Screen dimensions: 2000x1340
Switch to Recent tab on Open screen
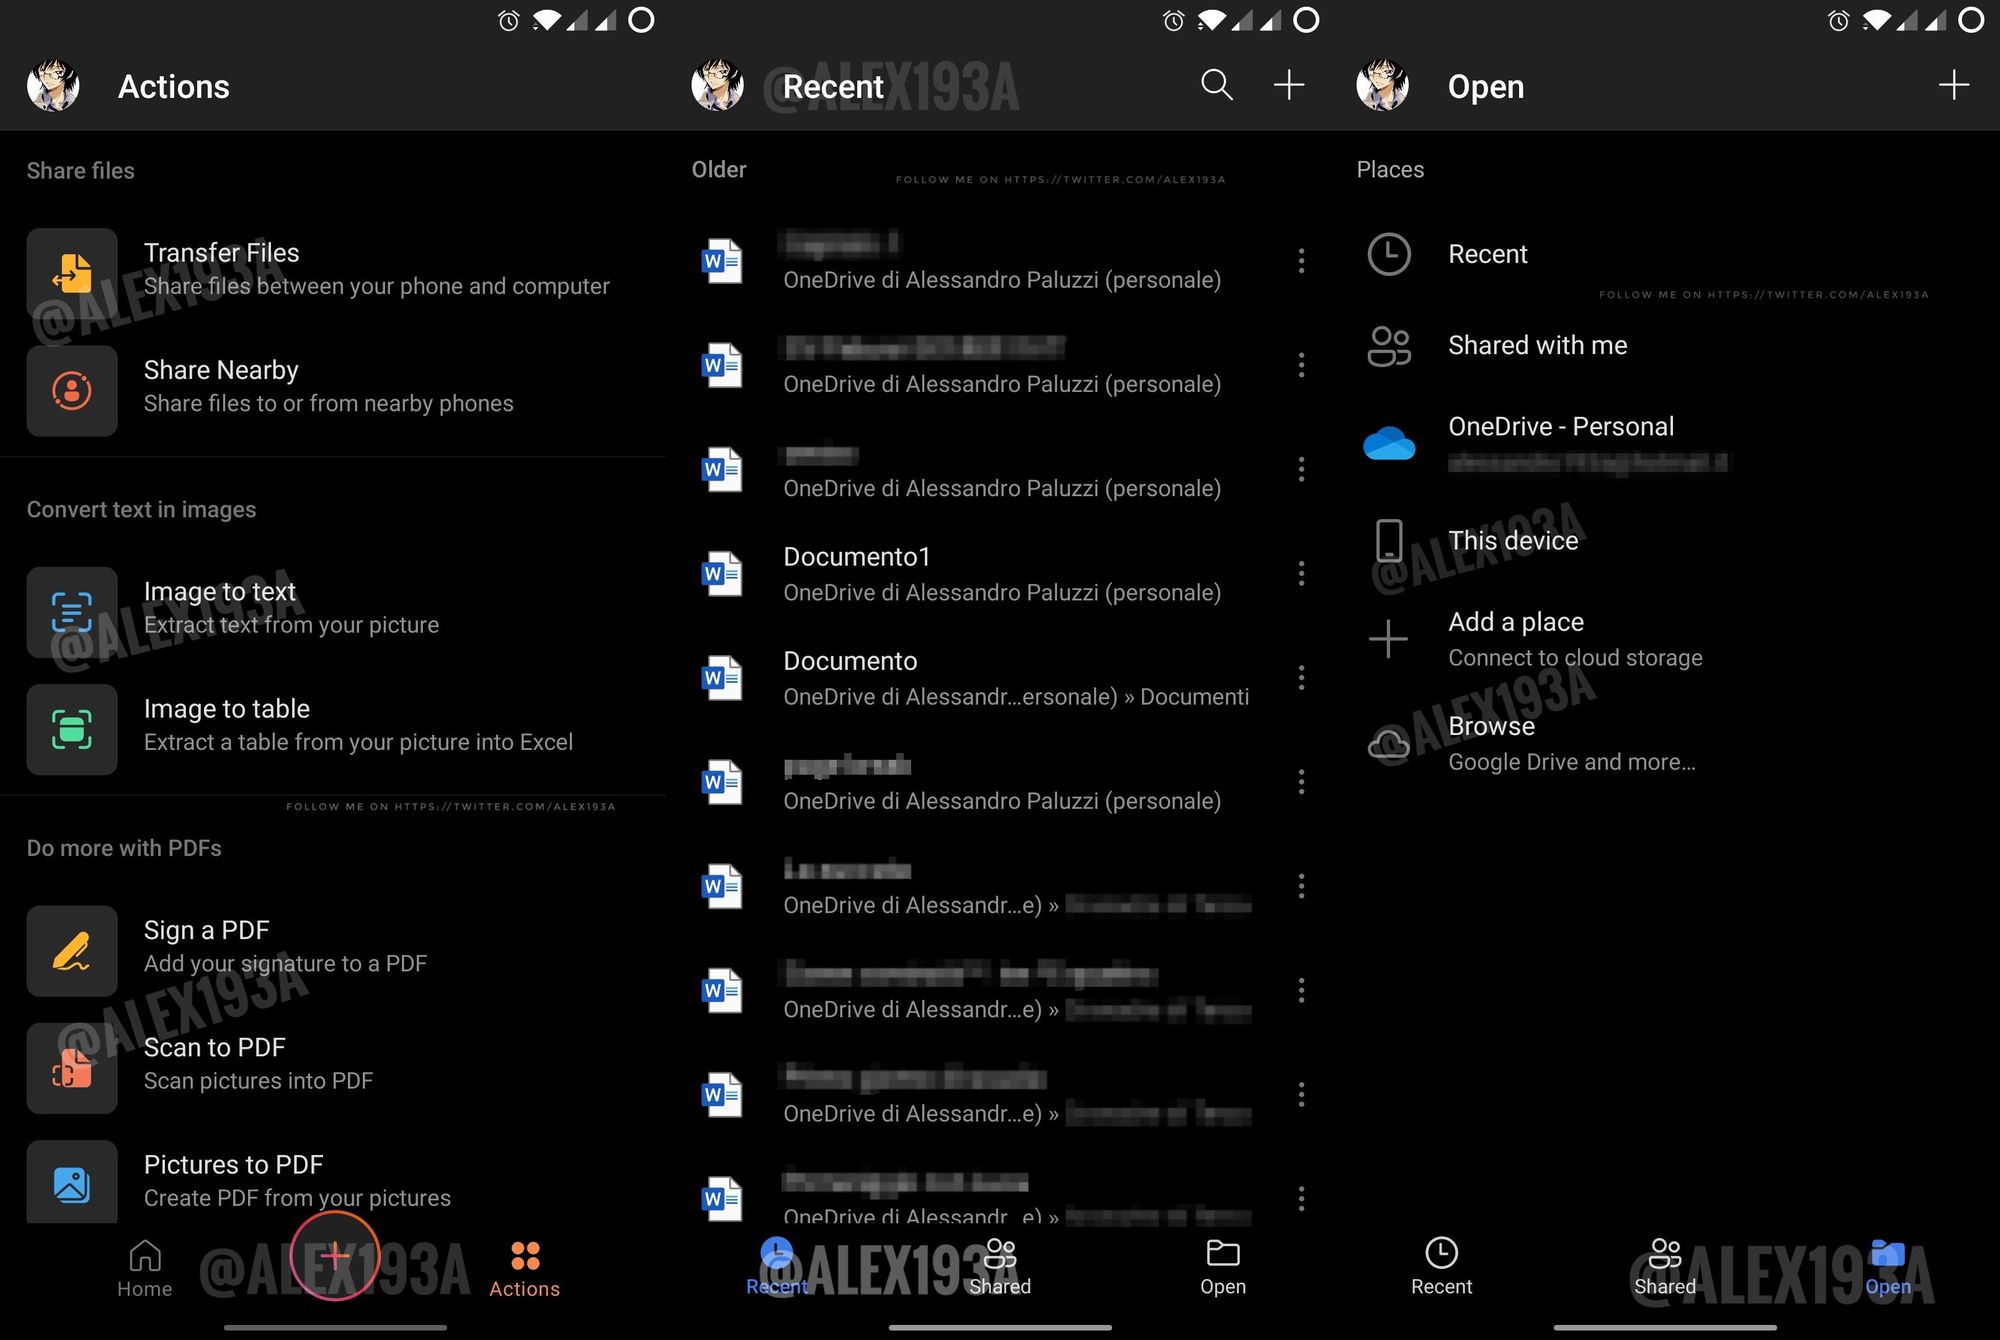[1442, 1266]
